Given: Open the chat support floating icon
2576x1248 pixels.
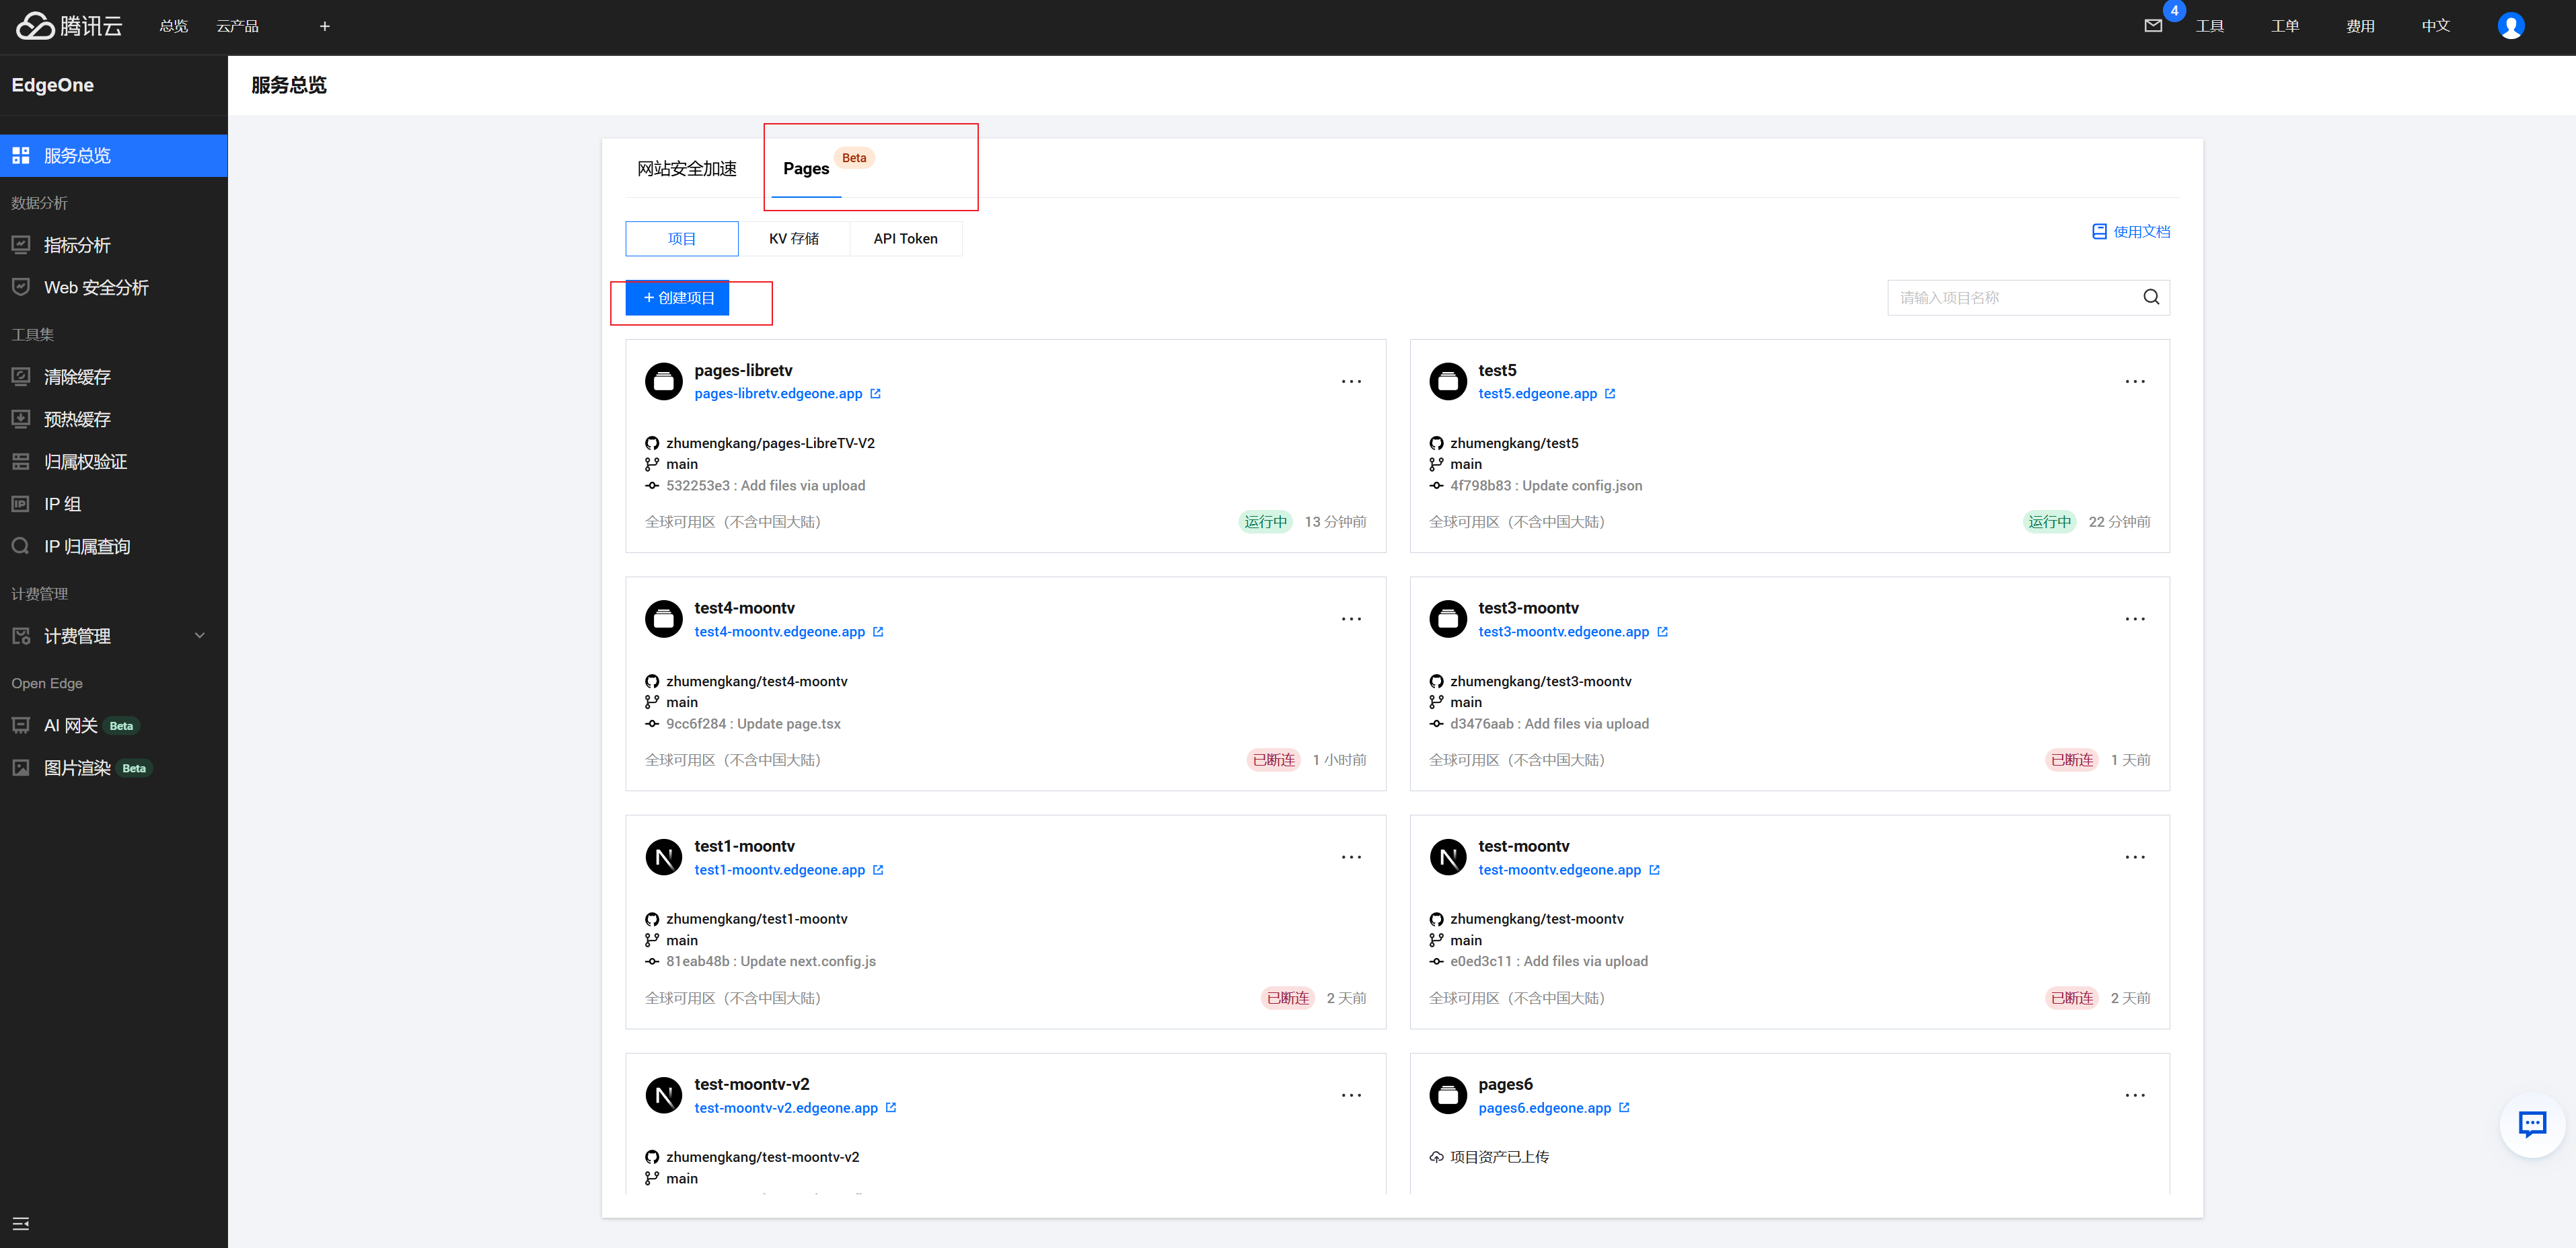Looking at the screenshot, I should point(2532,1125).
